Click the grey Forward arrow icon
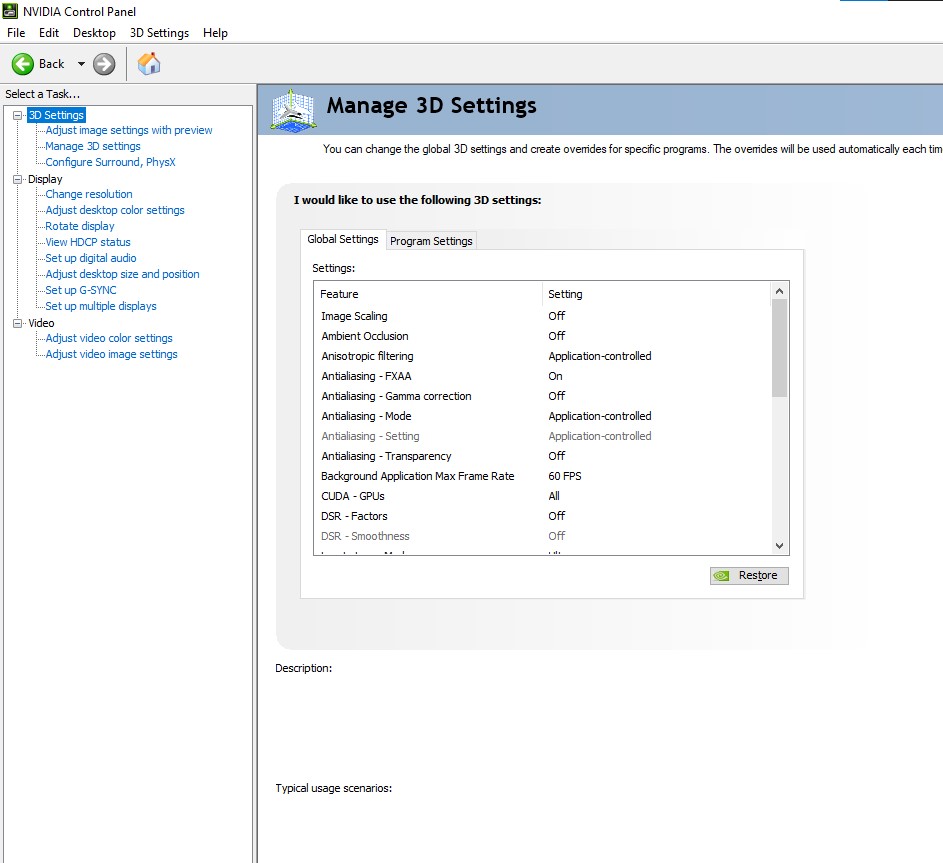943x863 pixels. click(104, 64)
